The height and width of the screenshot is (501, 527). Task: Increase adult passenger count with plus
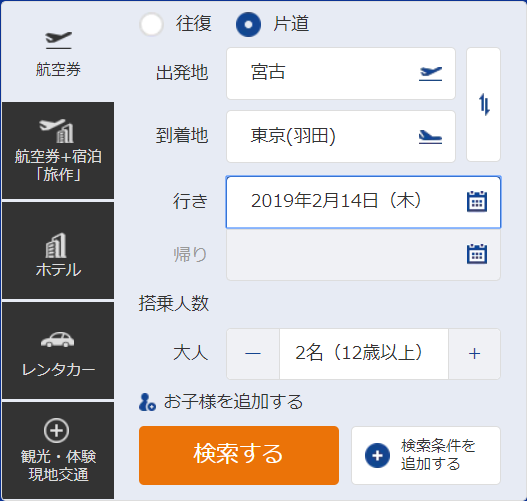pos(474,354)
